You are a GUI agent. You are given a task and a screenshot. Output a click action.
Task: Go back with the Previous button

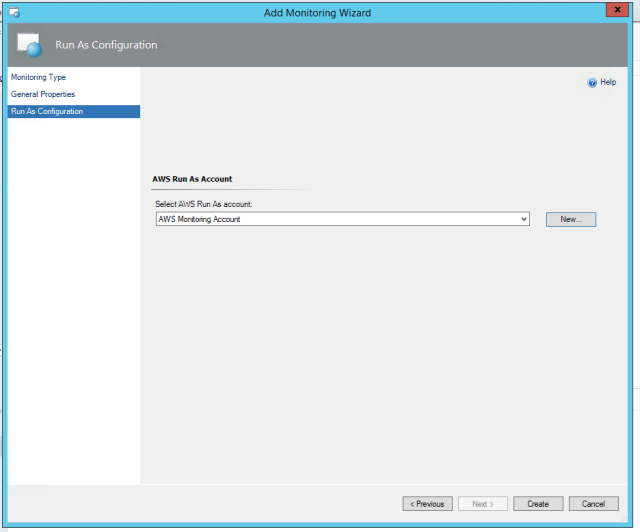click(x=428, y=503)
